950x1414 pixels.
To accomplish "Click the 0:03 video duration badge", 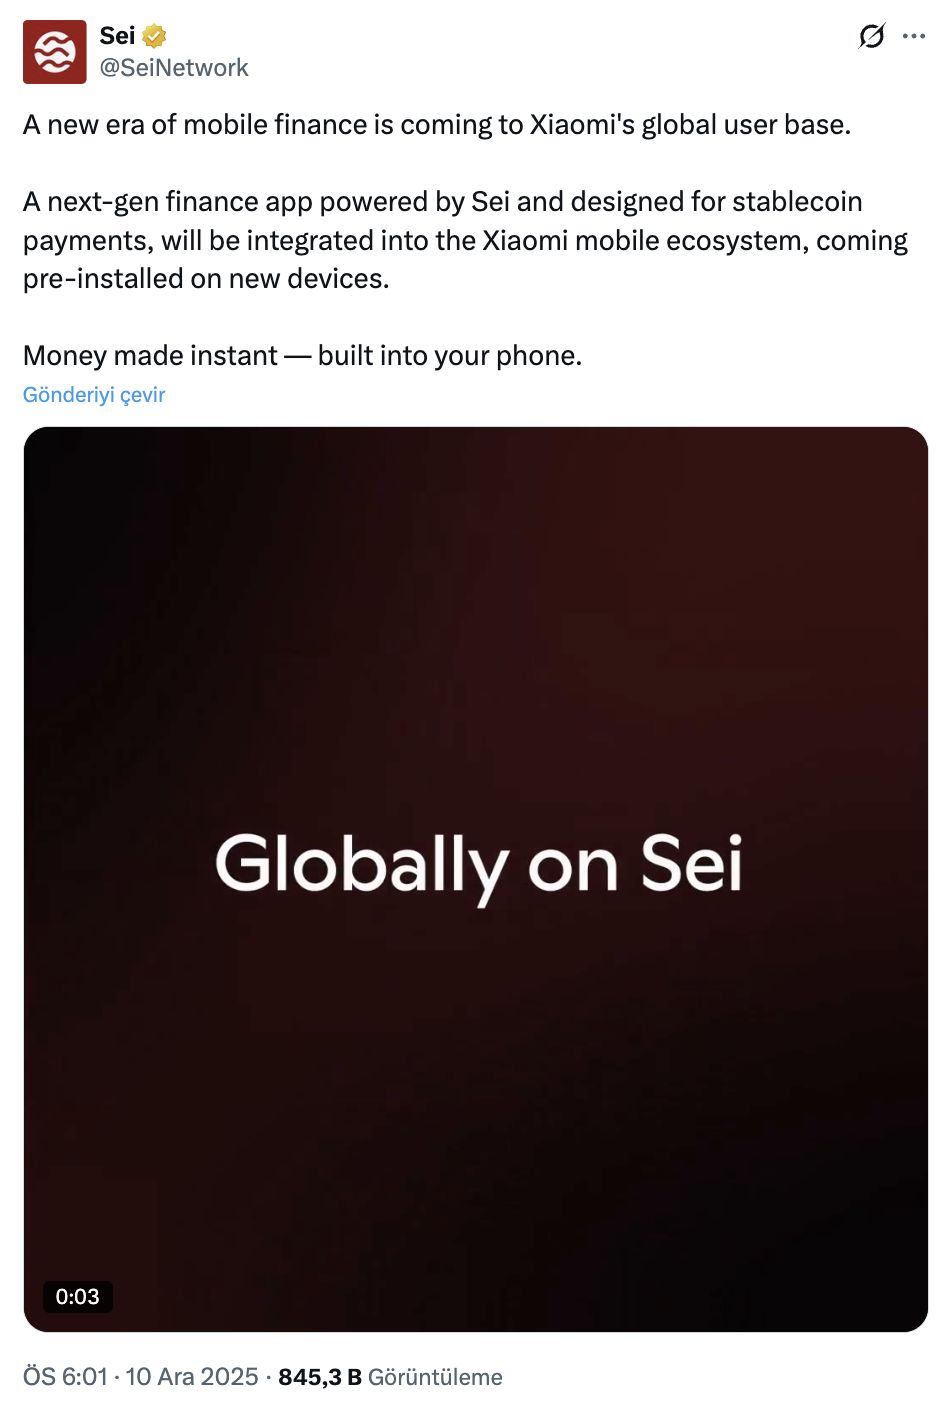I will click(78, 1297).
